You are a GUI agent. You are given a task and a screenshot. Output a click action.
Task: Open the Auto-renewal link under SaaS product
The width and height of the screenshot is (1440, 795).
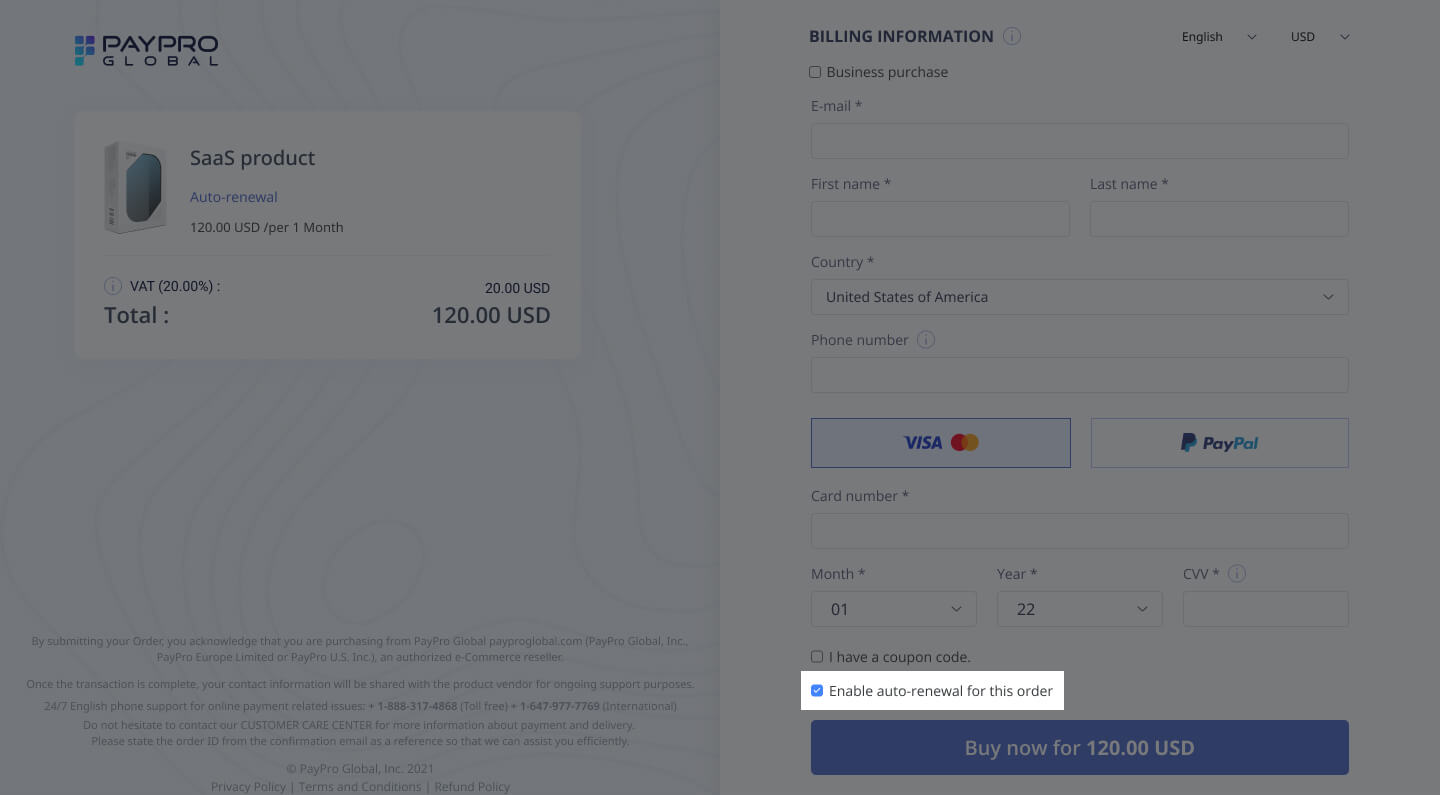(233, 197)
